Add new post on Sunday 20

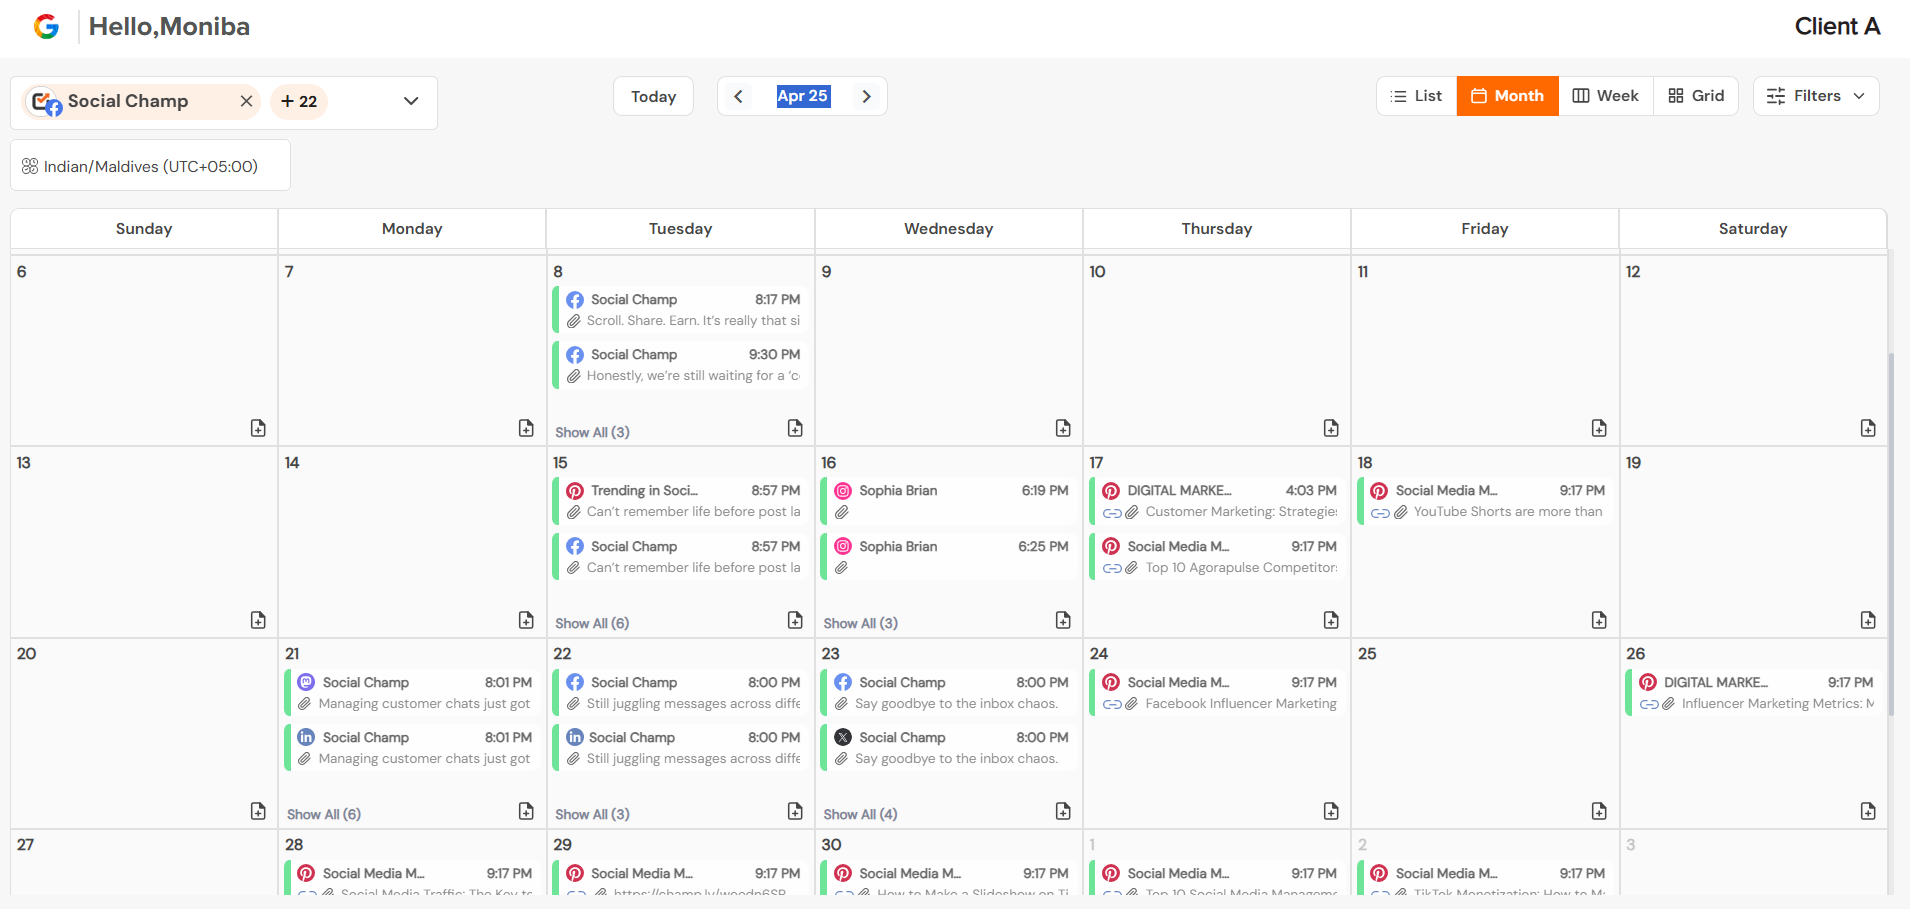point(258,811)
